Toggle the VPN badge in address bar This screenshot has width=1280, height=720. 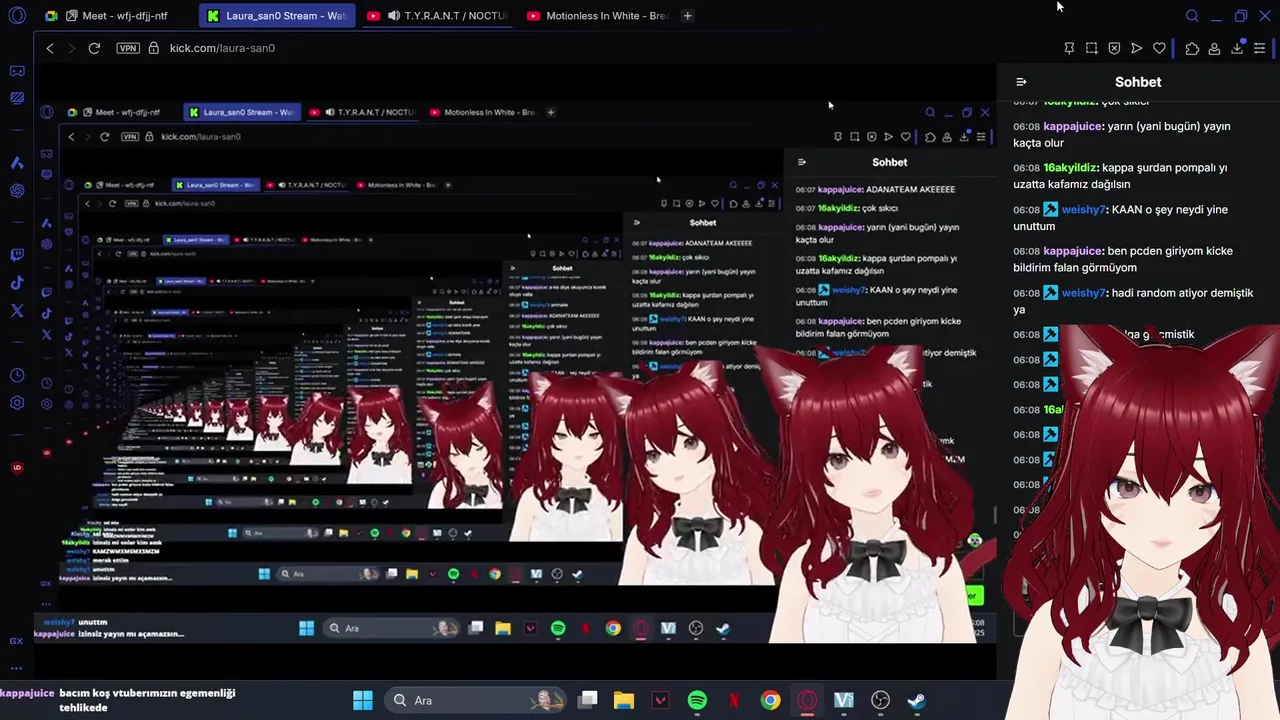point(127,48)
